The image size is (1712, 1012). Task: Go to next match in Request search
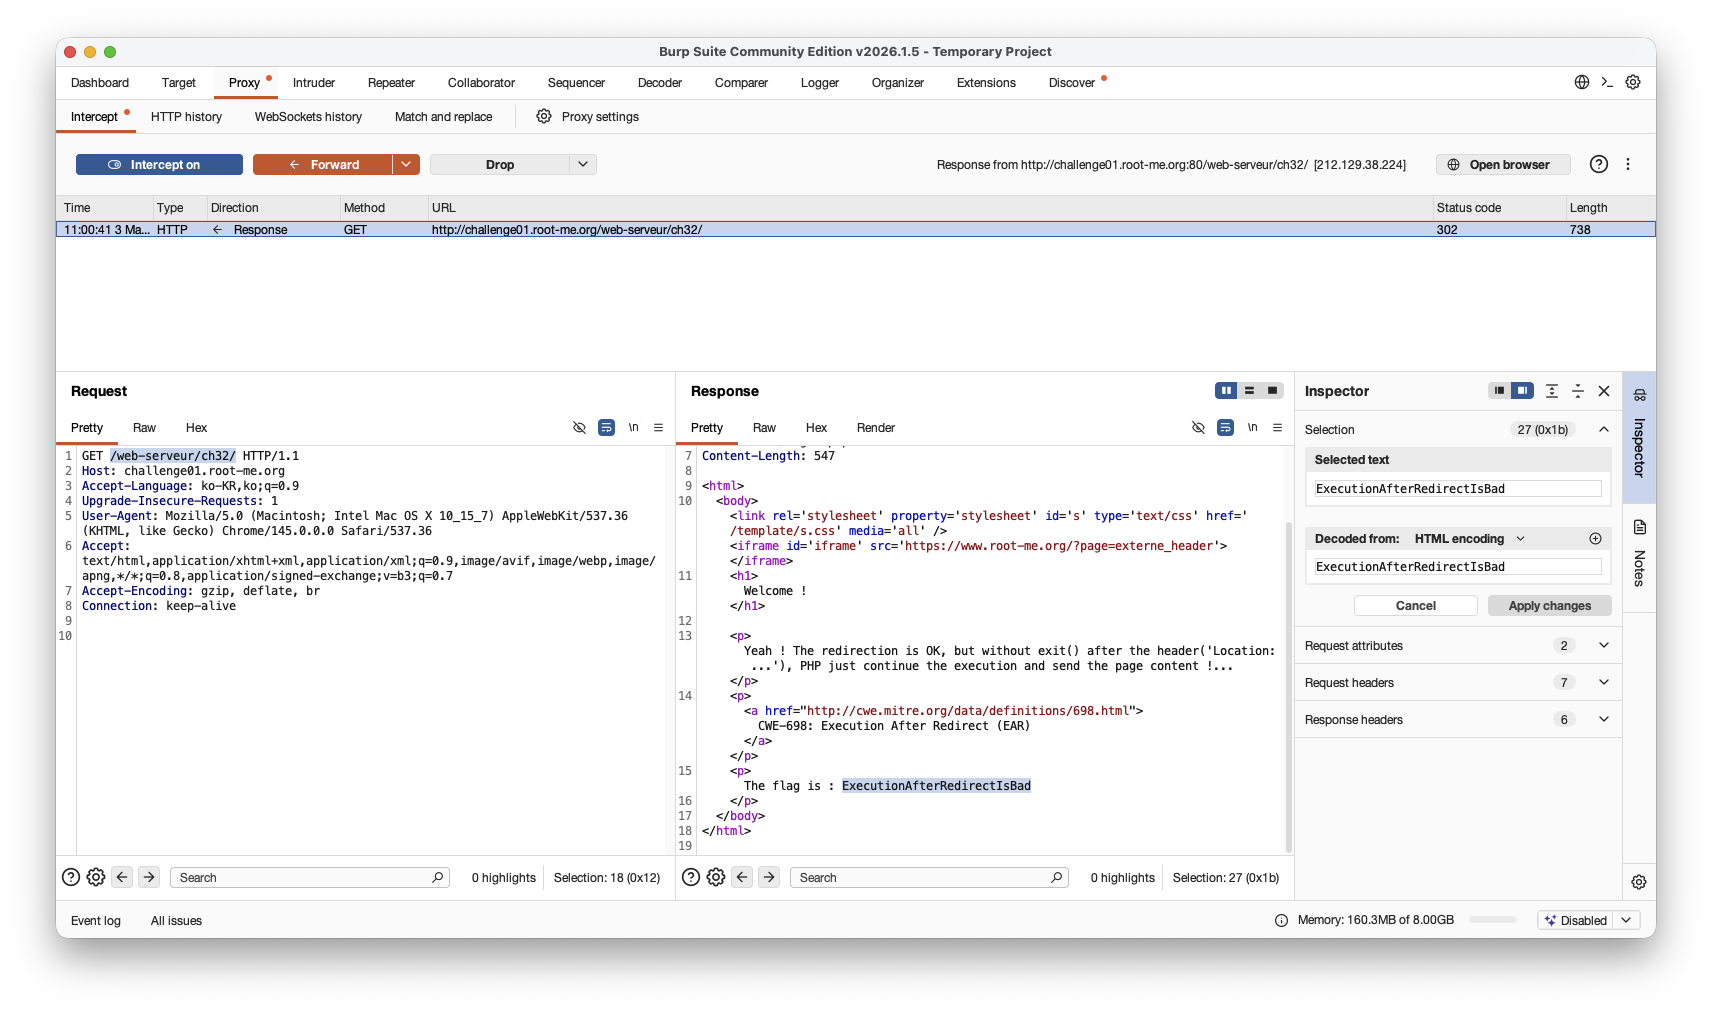(x=149, y=877)
